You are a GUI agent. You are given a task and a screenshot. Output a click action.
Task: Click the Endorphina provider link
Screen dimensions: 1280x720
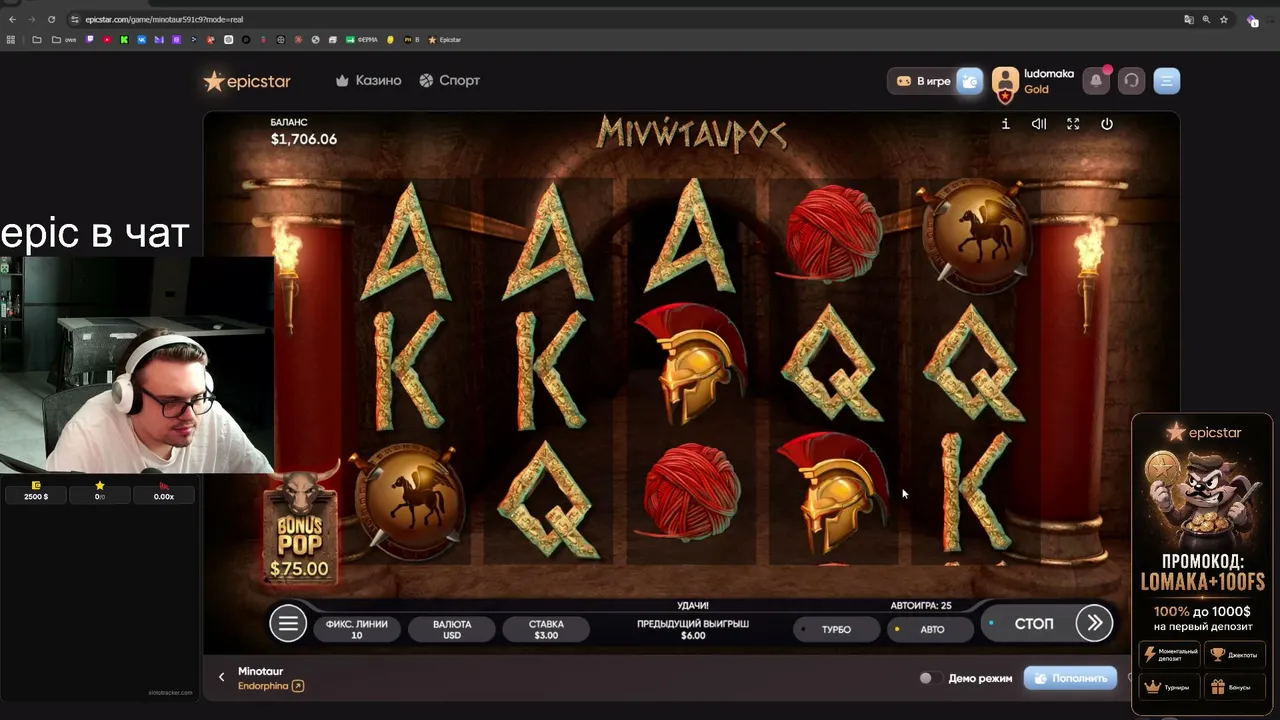point(263,686)
